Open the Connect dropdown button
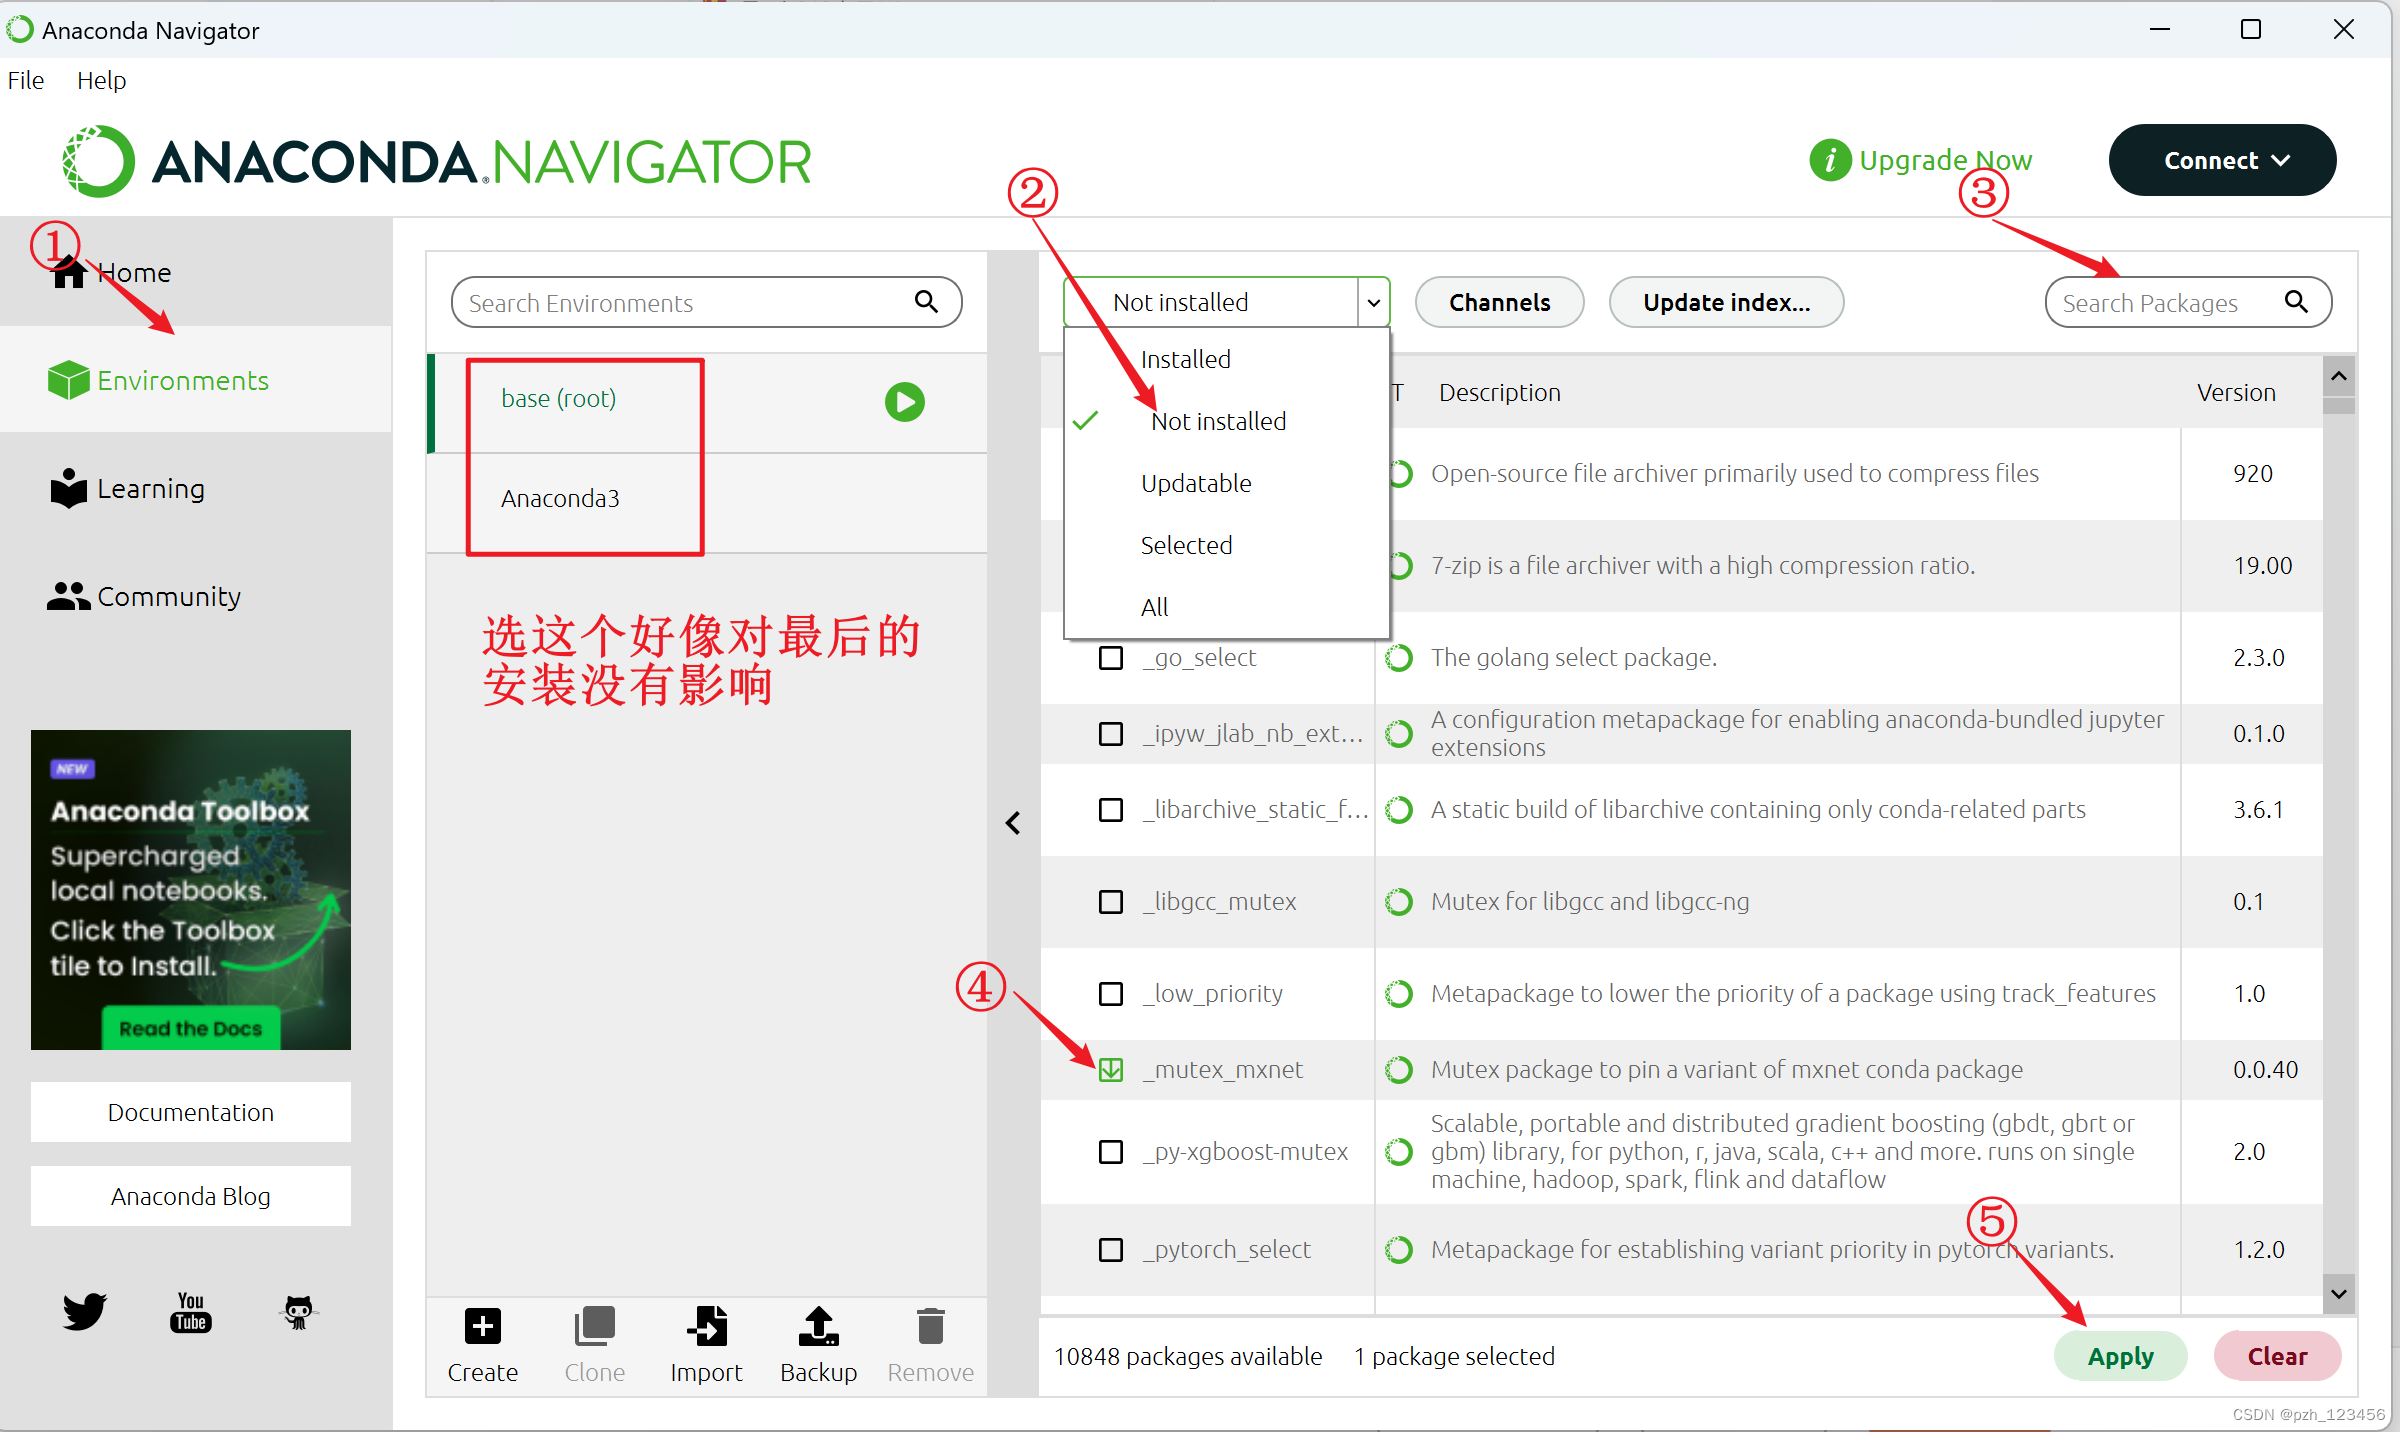The height and width of the screenshot is (1432, 2400). [2222, 160]
